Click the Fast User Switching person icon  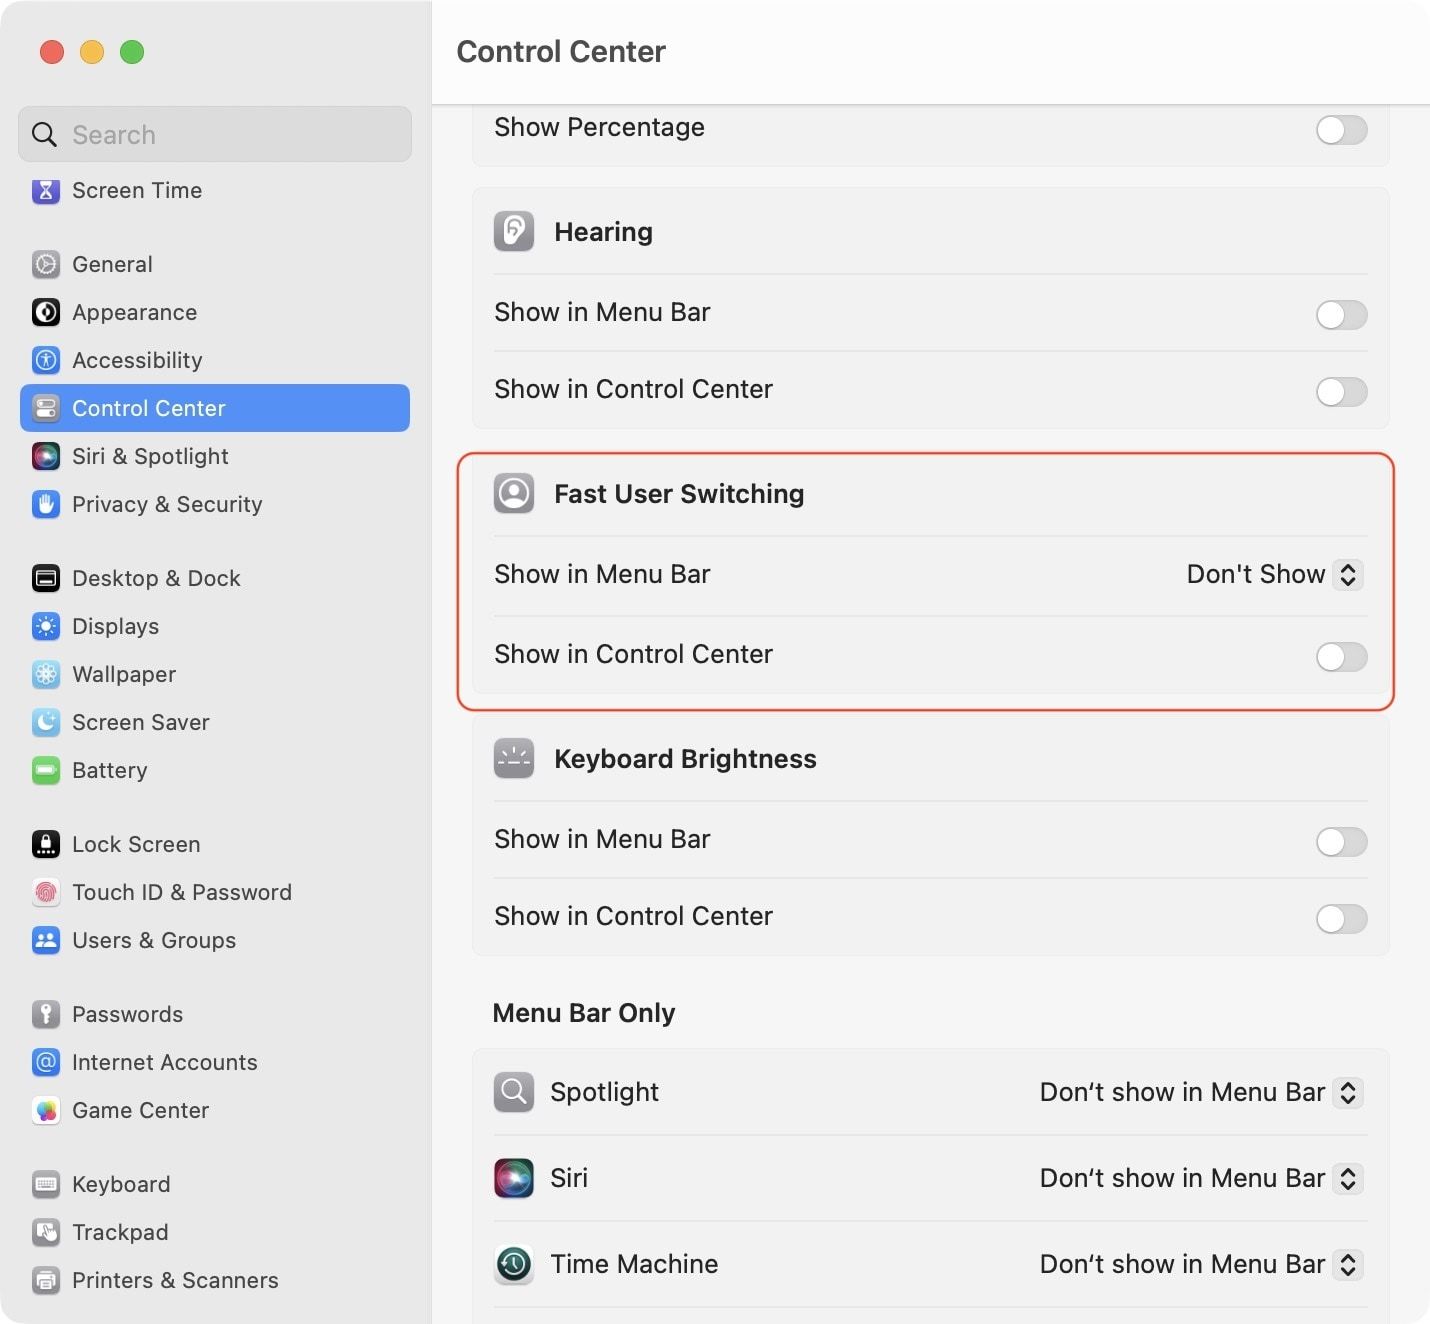tap(514, 494)
